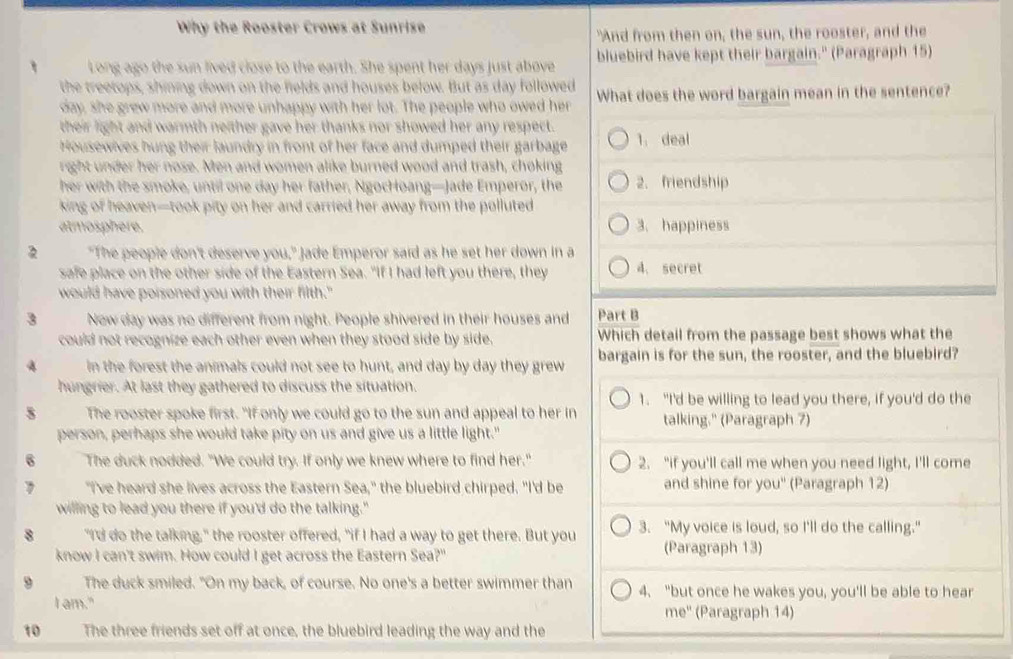Click the passage title 'Why the Rooster Crows at Sunrise'
This screenshot has width=1013, height=659.
coord(301,27)
